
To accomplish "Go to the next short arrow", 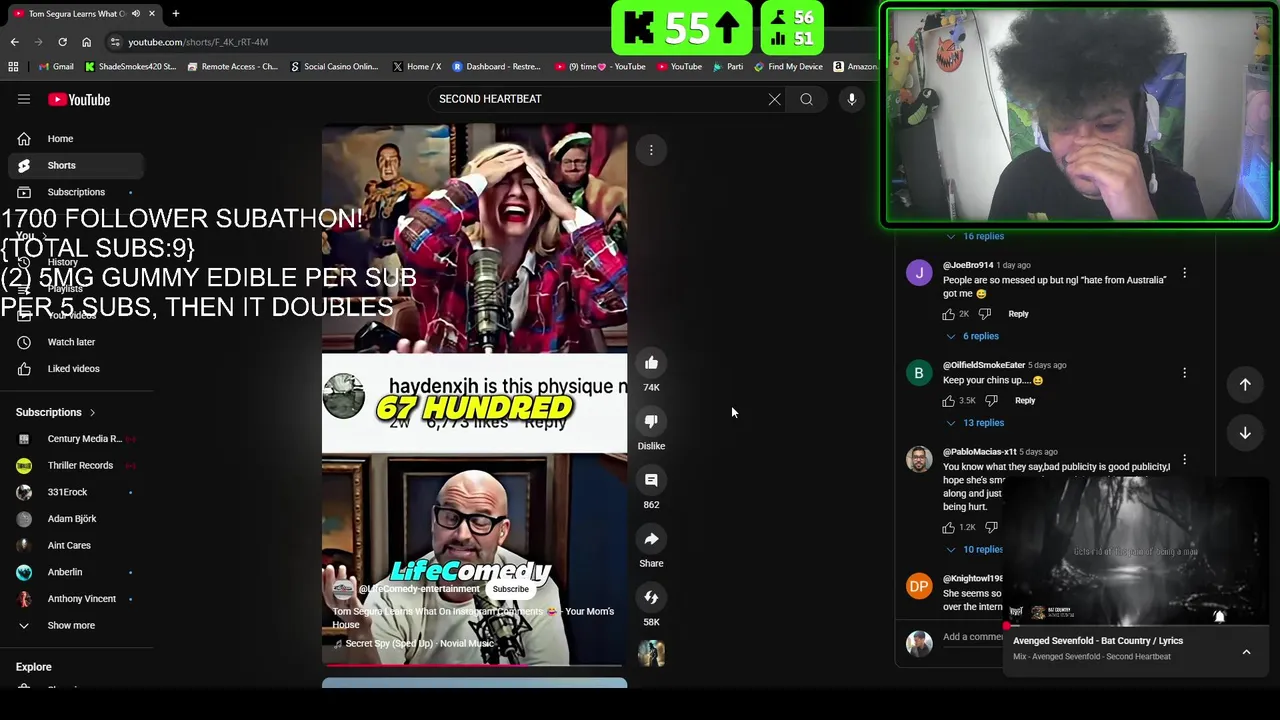I will [1245, 433].
